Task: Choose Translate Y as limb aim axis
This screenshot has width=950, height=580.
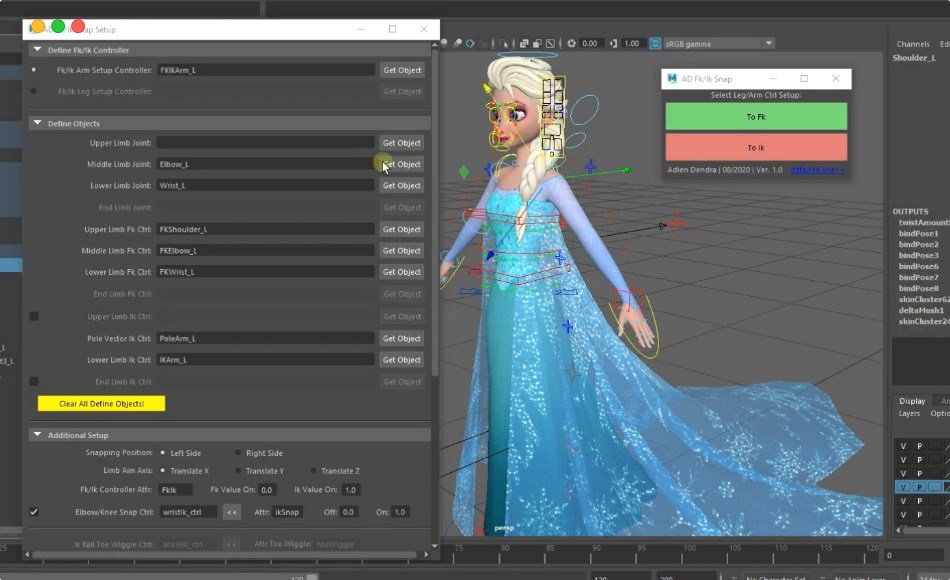Action: click(238, 470)
